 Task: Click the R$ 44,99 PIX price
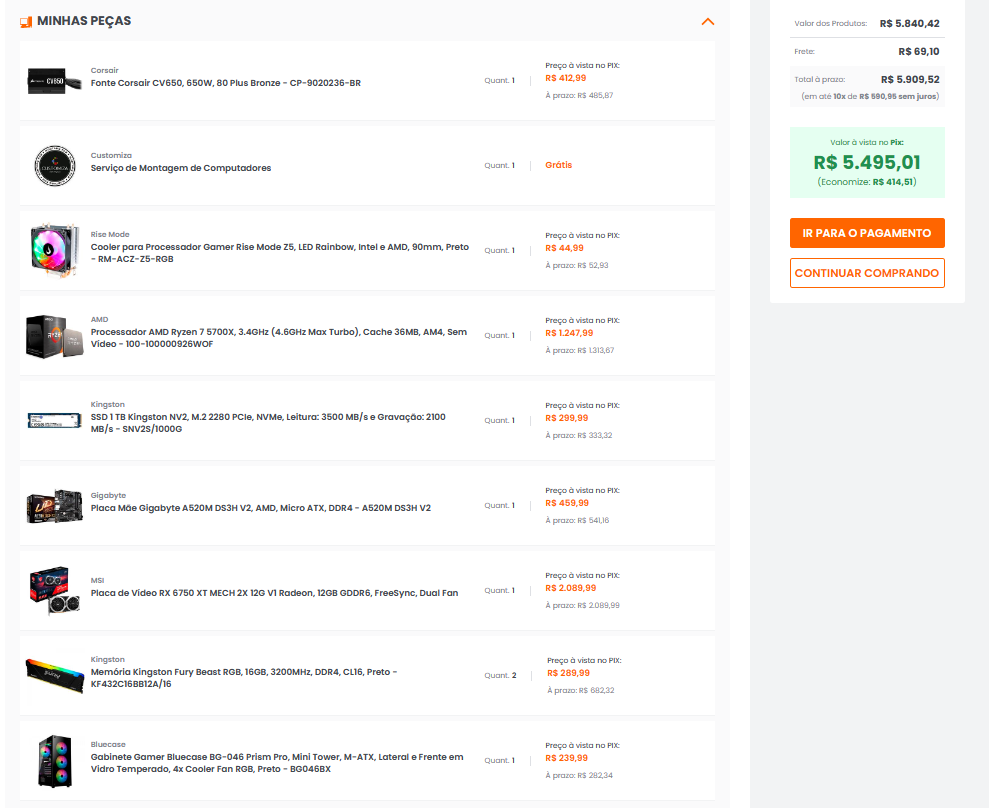565,249
